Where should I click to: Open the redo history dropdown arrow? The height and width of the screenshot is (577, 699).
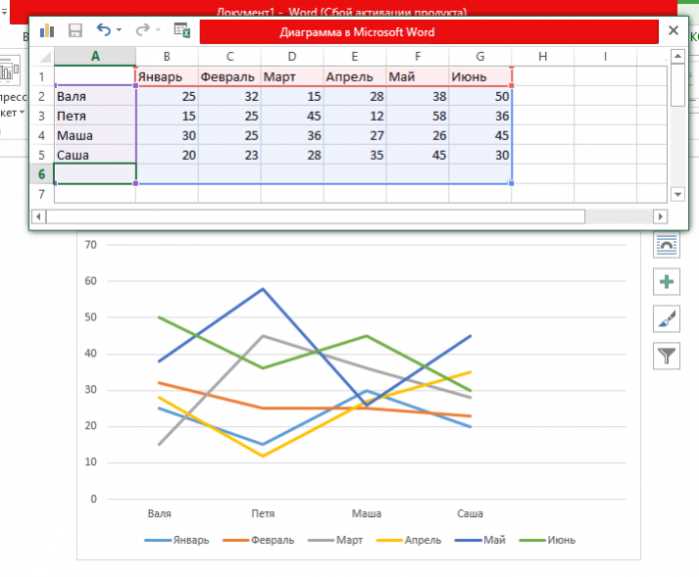pyautogui.click(x=158, y=30)
